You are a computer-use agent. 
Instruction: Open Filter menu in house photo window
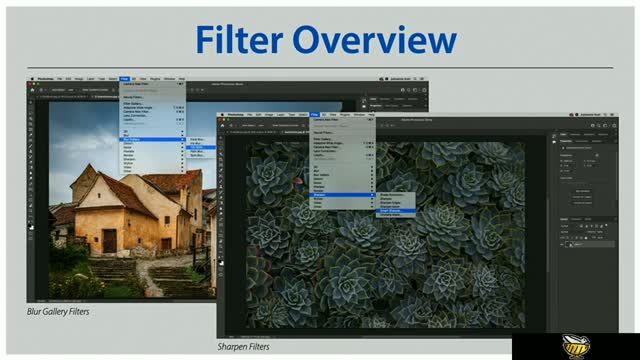[124, 79]
